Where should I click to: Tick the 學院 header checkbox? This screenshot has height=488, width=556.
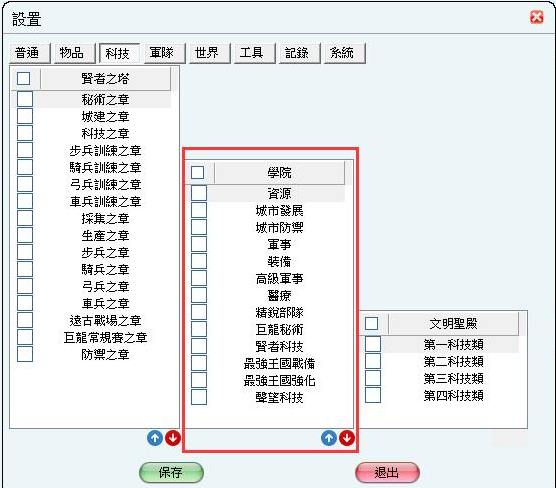tap(198, 173)
